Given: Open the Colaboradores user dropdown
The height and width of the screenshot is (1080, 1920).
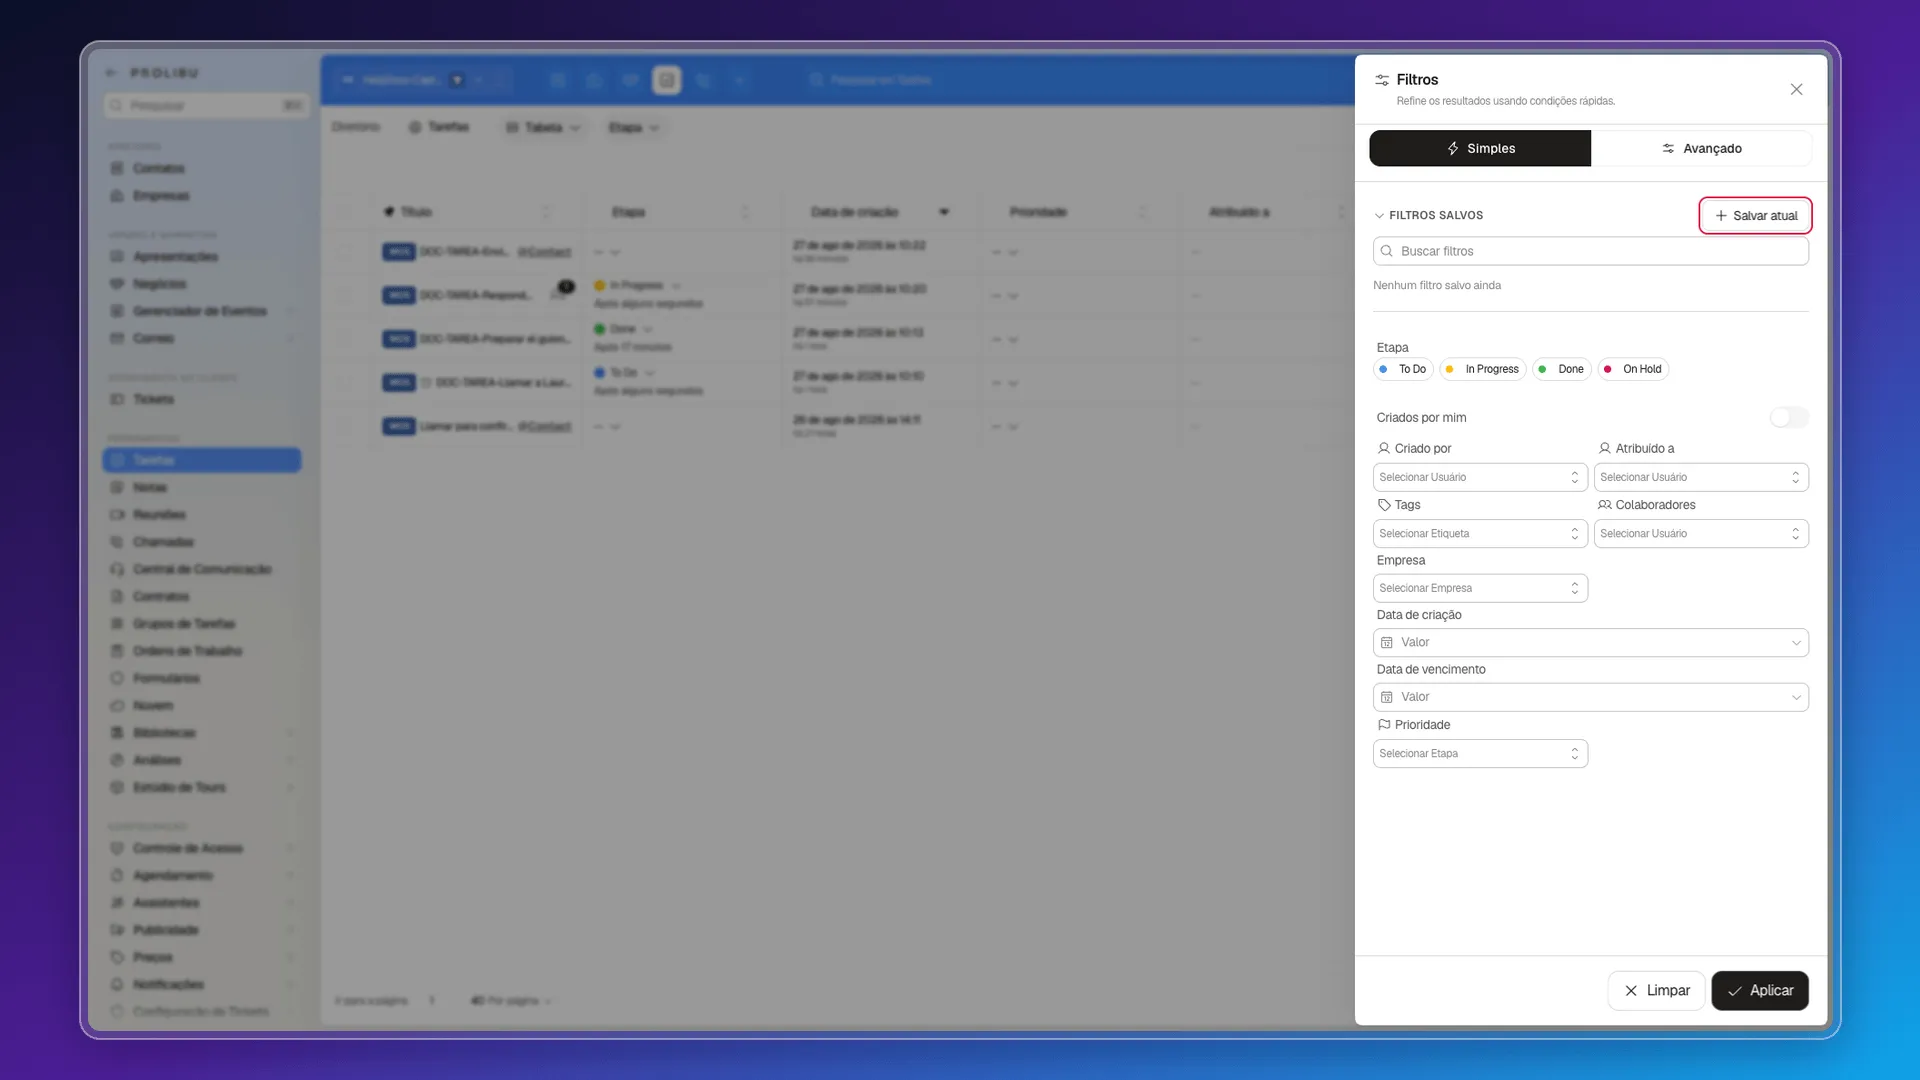Looking at the screenshot, I should [x=1701, y=533].
